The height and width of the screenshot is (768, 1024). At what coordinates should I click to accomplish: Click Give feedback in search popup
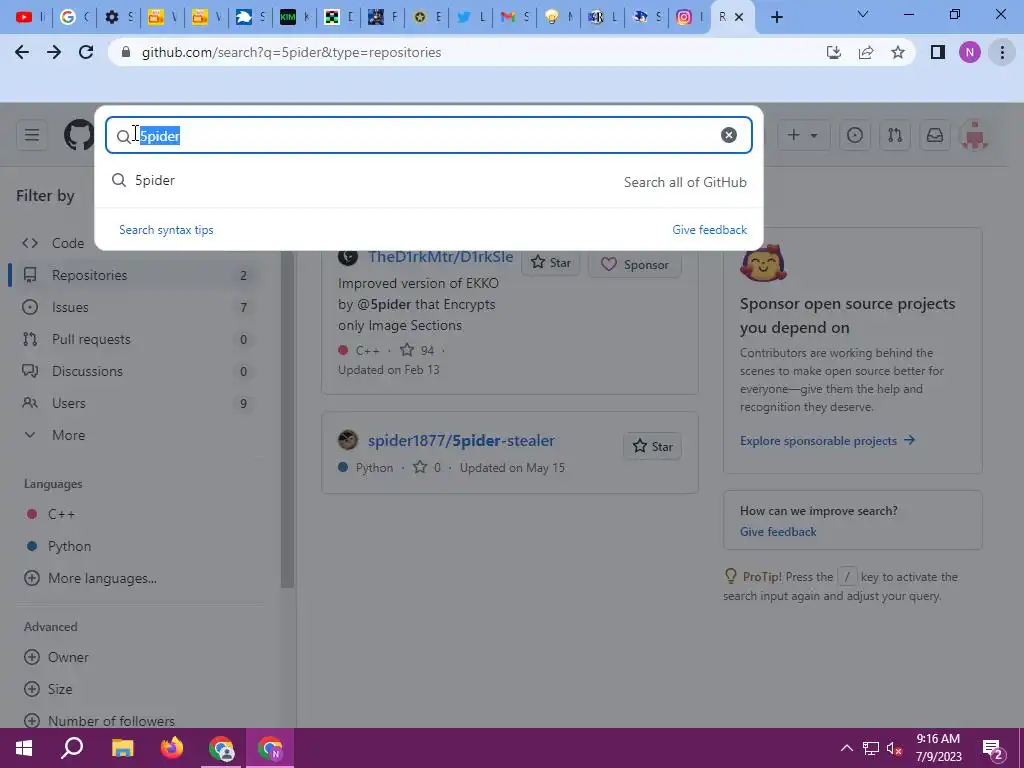pyautogui.click(x=709, y=230)
